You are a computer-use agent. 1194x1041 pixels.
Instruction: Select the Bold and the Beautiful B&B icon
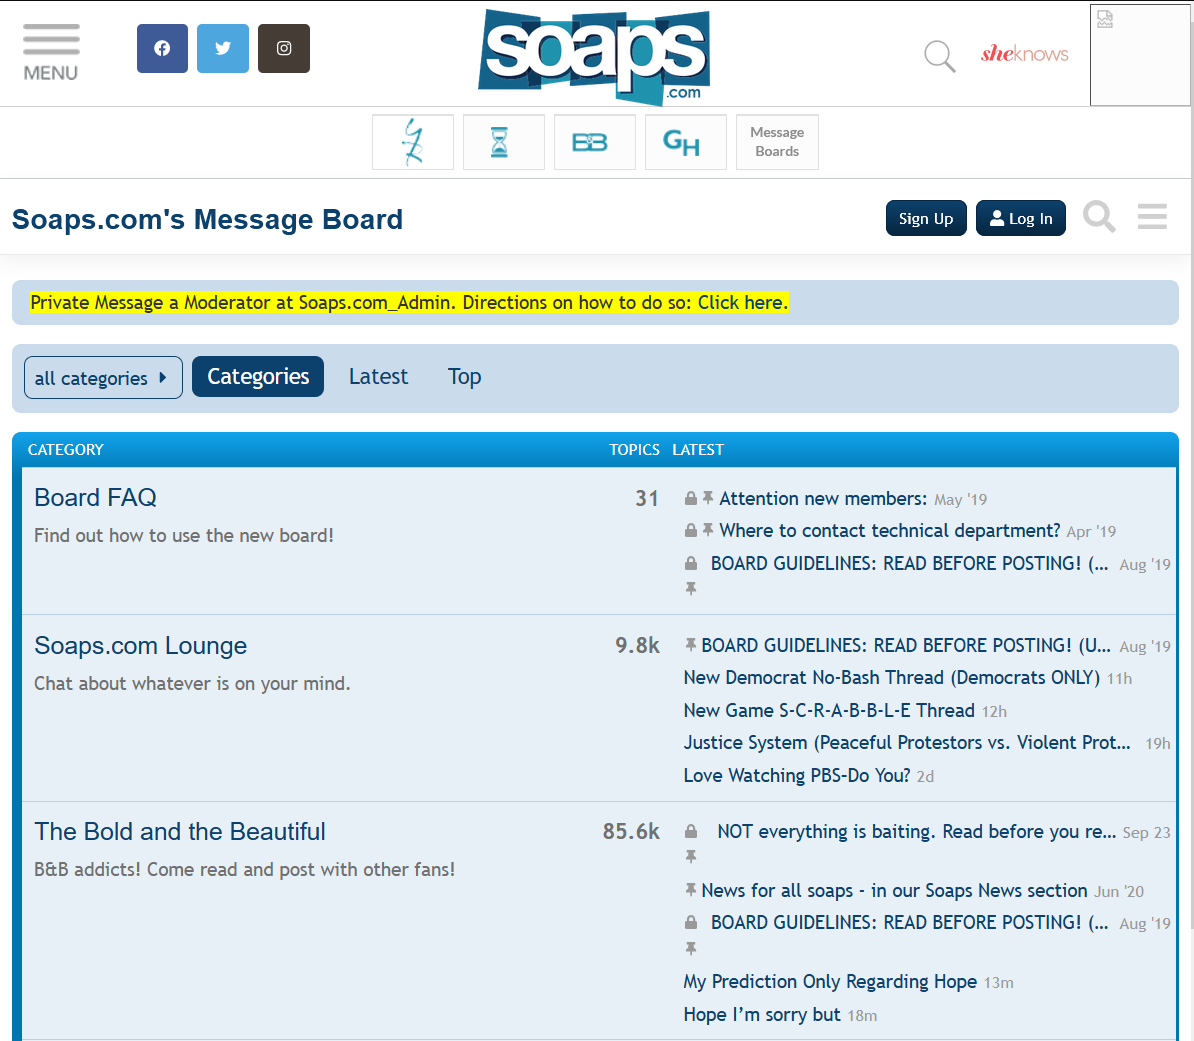click(x=594, y=141)
